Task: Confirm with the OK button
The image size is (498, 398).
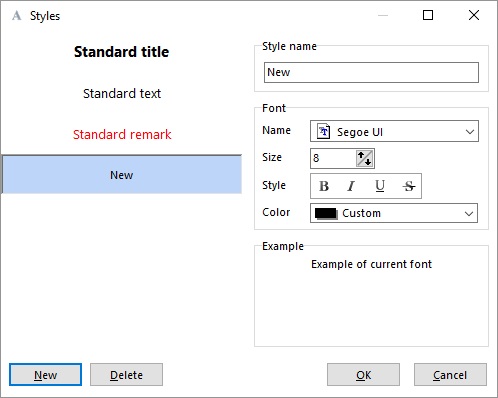Action: click(363, 375)
